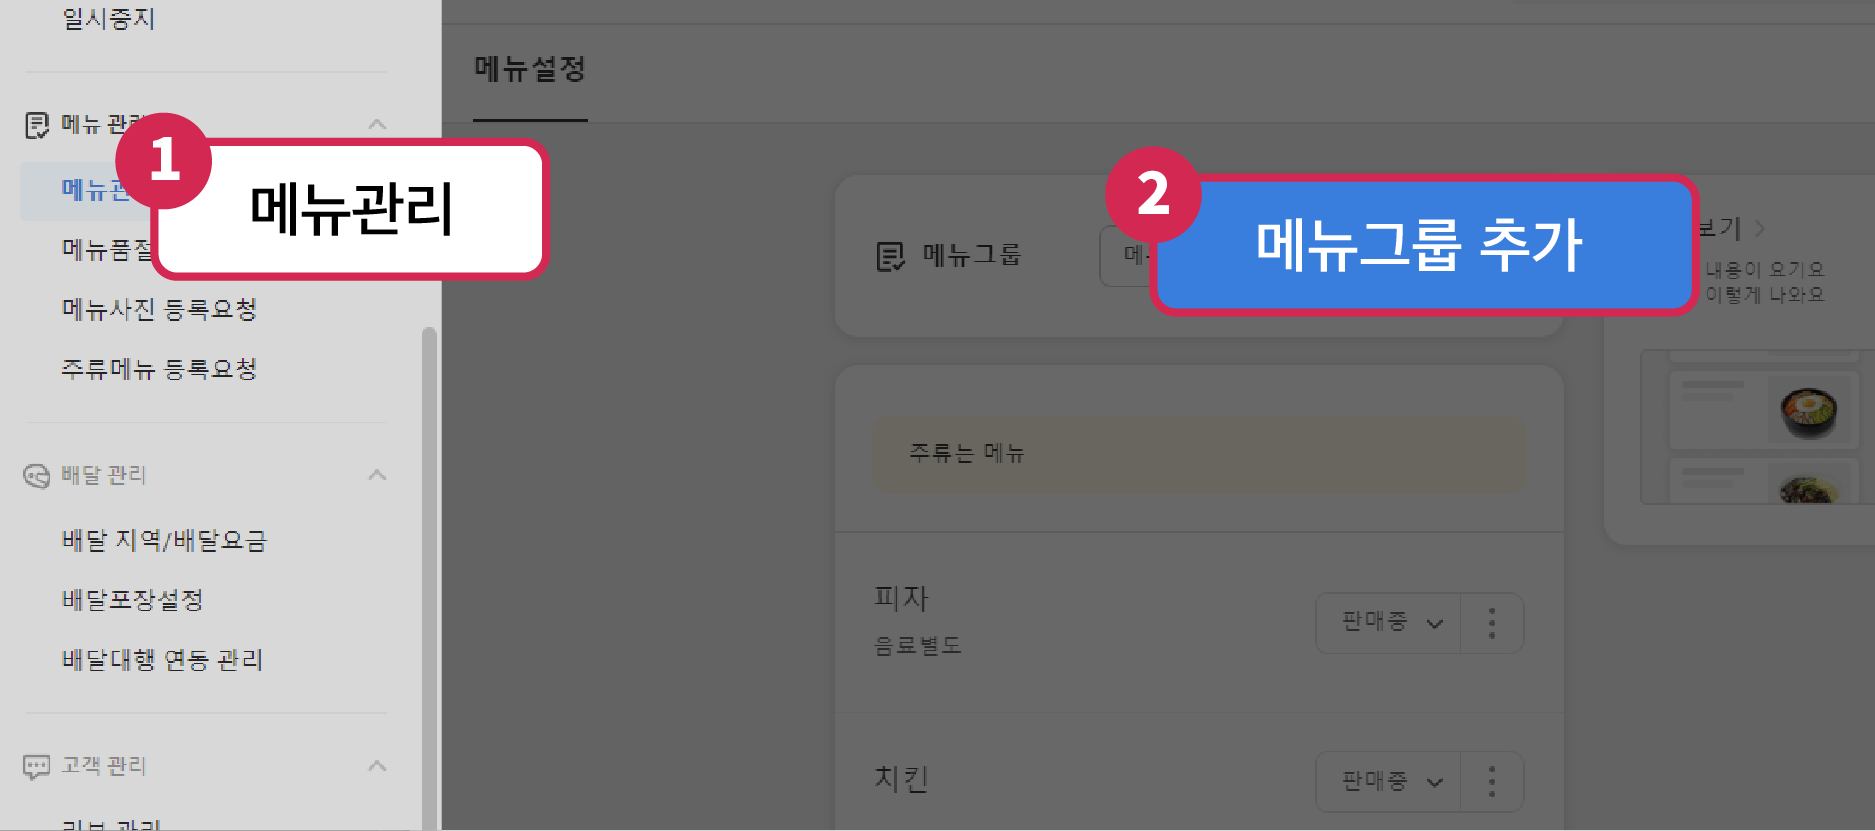Click the 고객 관리 chat bubble icon
This screenshot has width=1875, height=831.
(x=37, y=767)
